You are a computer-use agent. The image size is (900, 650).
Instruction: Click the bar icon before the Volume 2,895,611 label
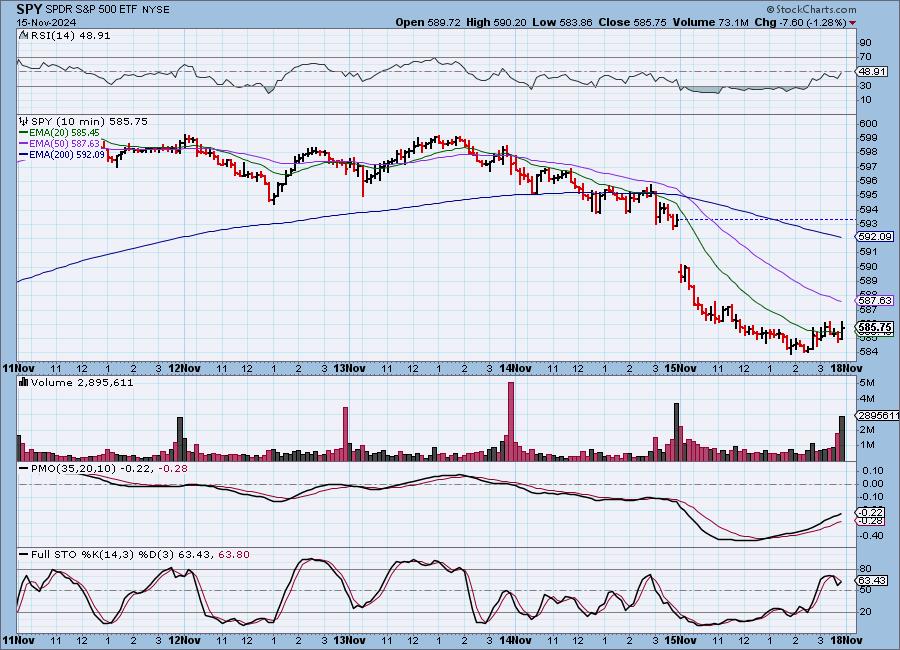pyautogui.click(x=24, y=382)
